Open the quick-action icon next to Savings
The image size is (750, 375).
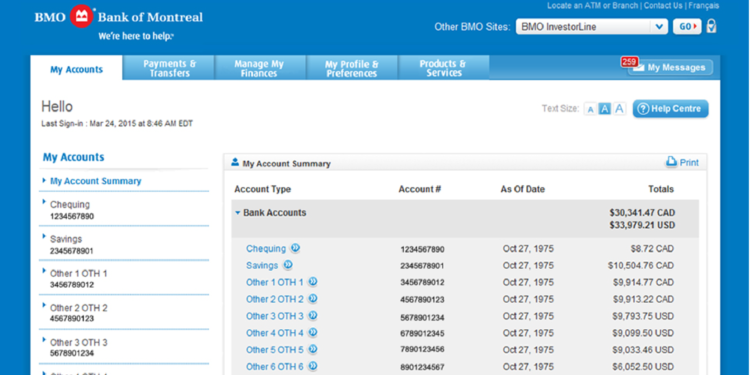click(x=287, y=265)
